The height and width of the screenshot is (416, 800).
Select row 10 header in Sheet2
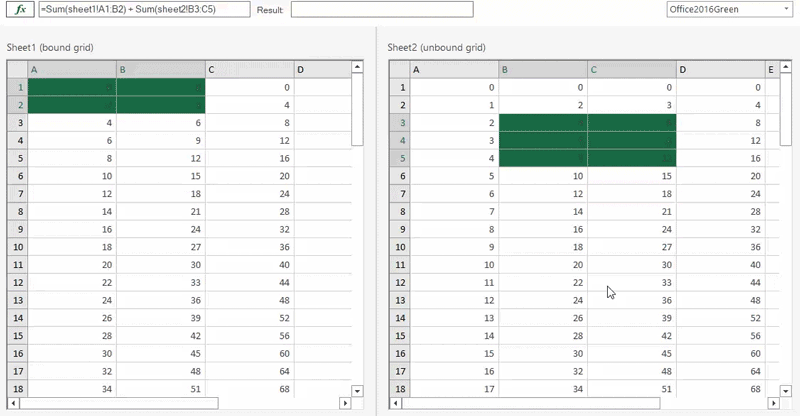point(400,247)
